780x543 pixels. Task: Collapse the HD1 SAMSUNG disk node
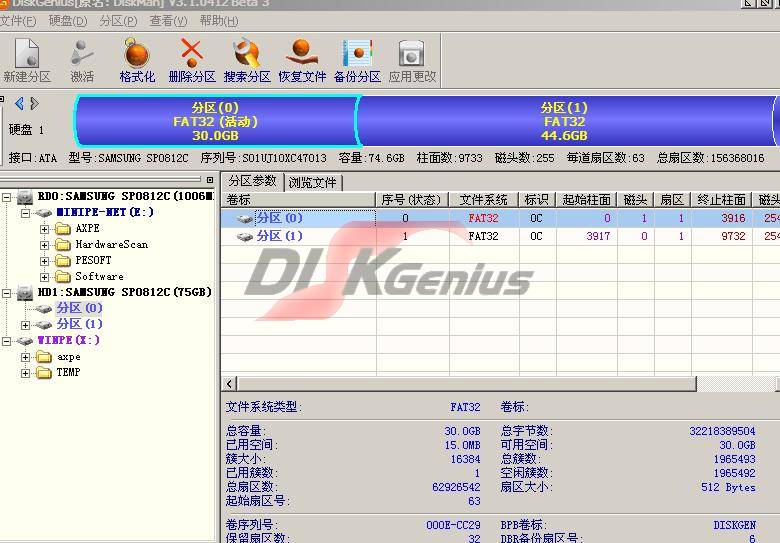(6, 293)
